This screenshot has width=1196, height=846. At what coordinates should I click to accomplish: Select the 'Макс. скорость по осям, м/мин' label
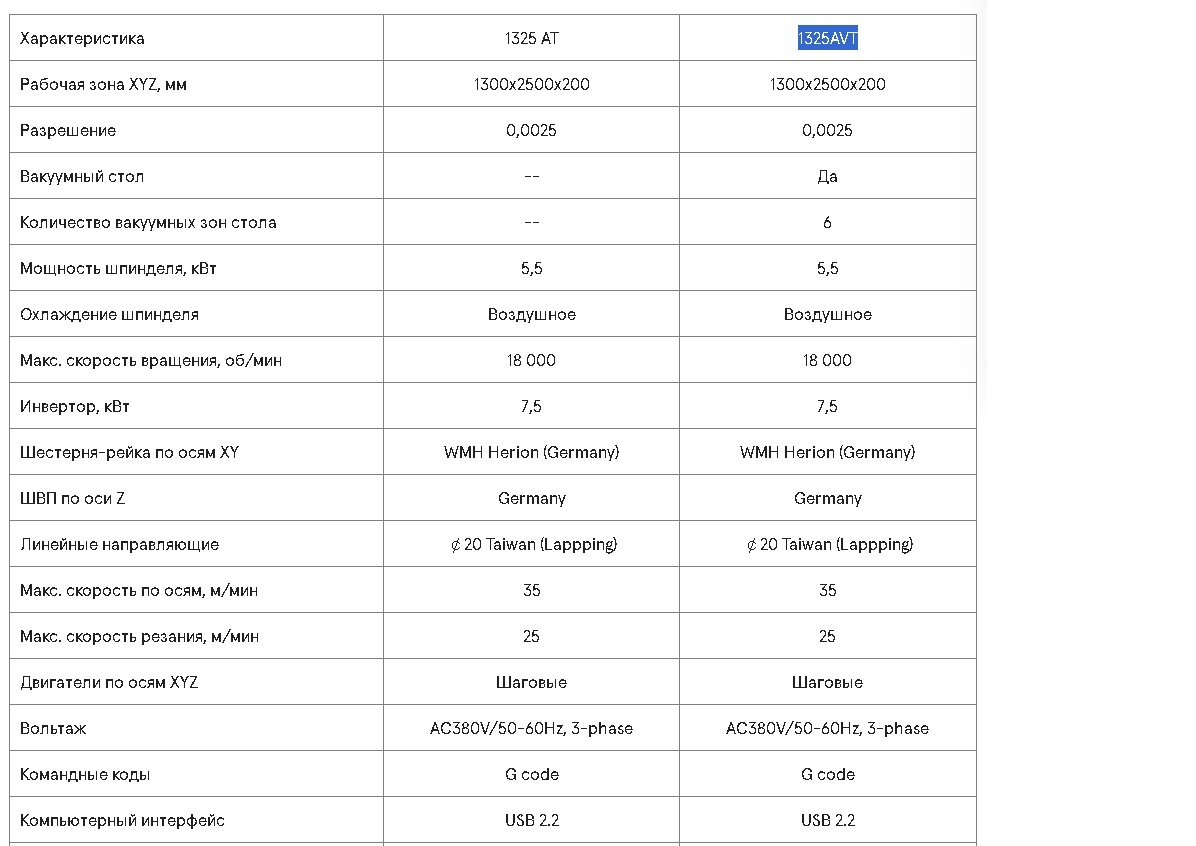coord(139,591)
